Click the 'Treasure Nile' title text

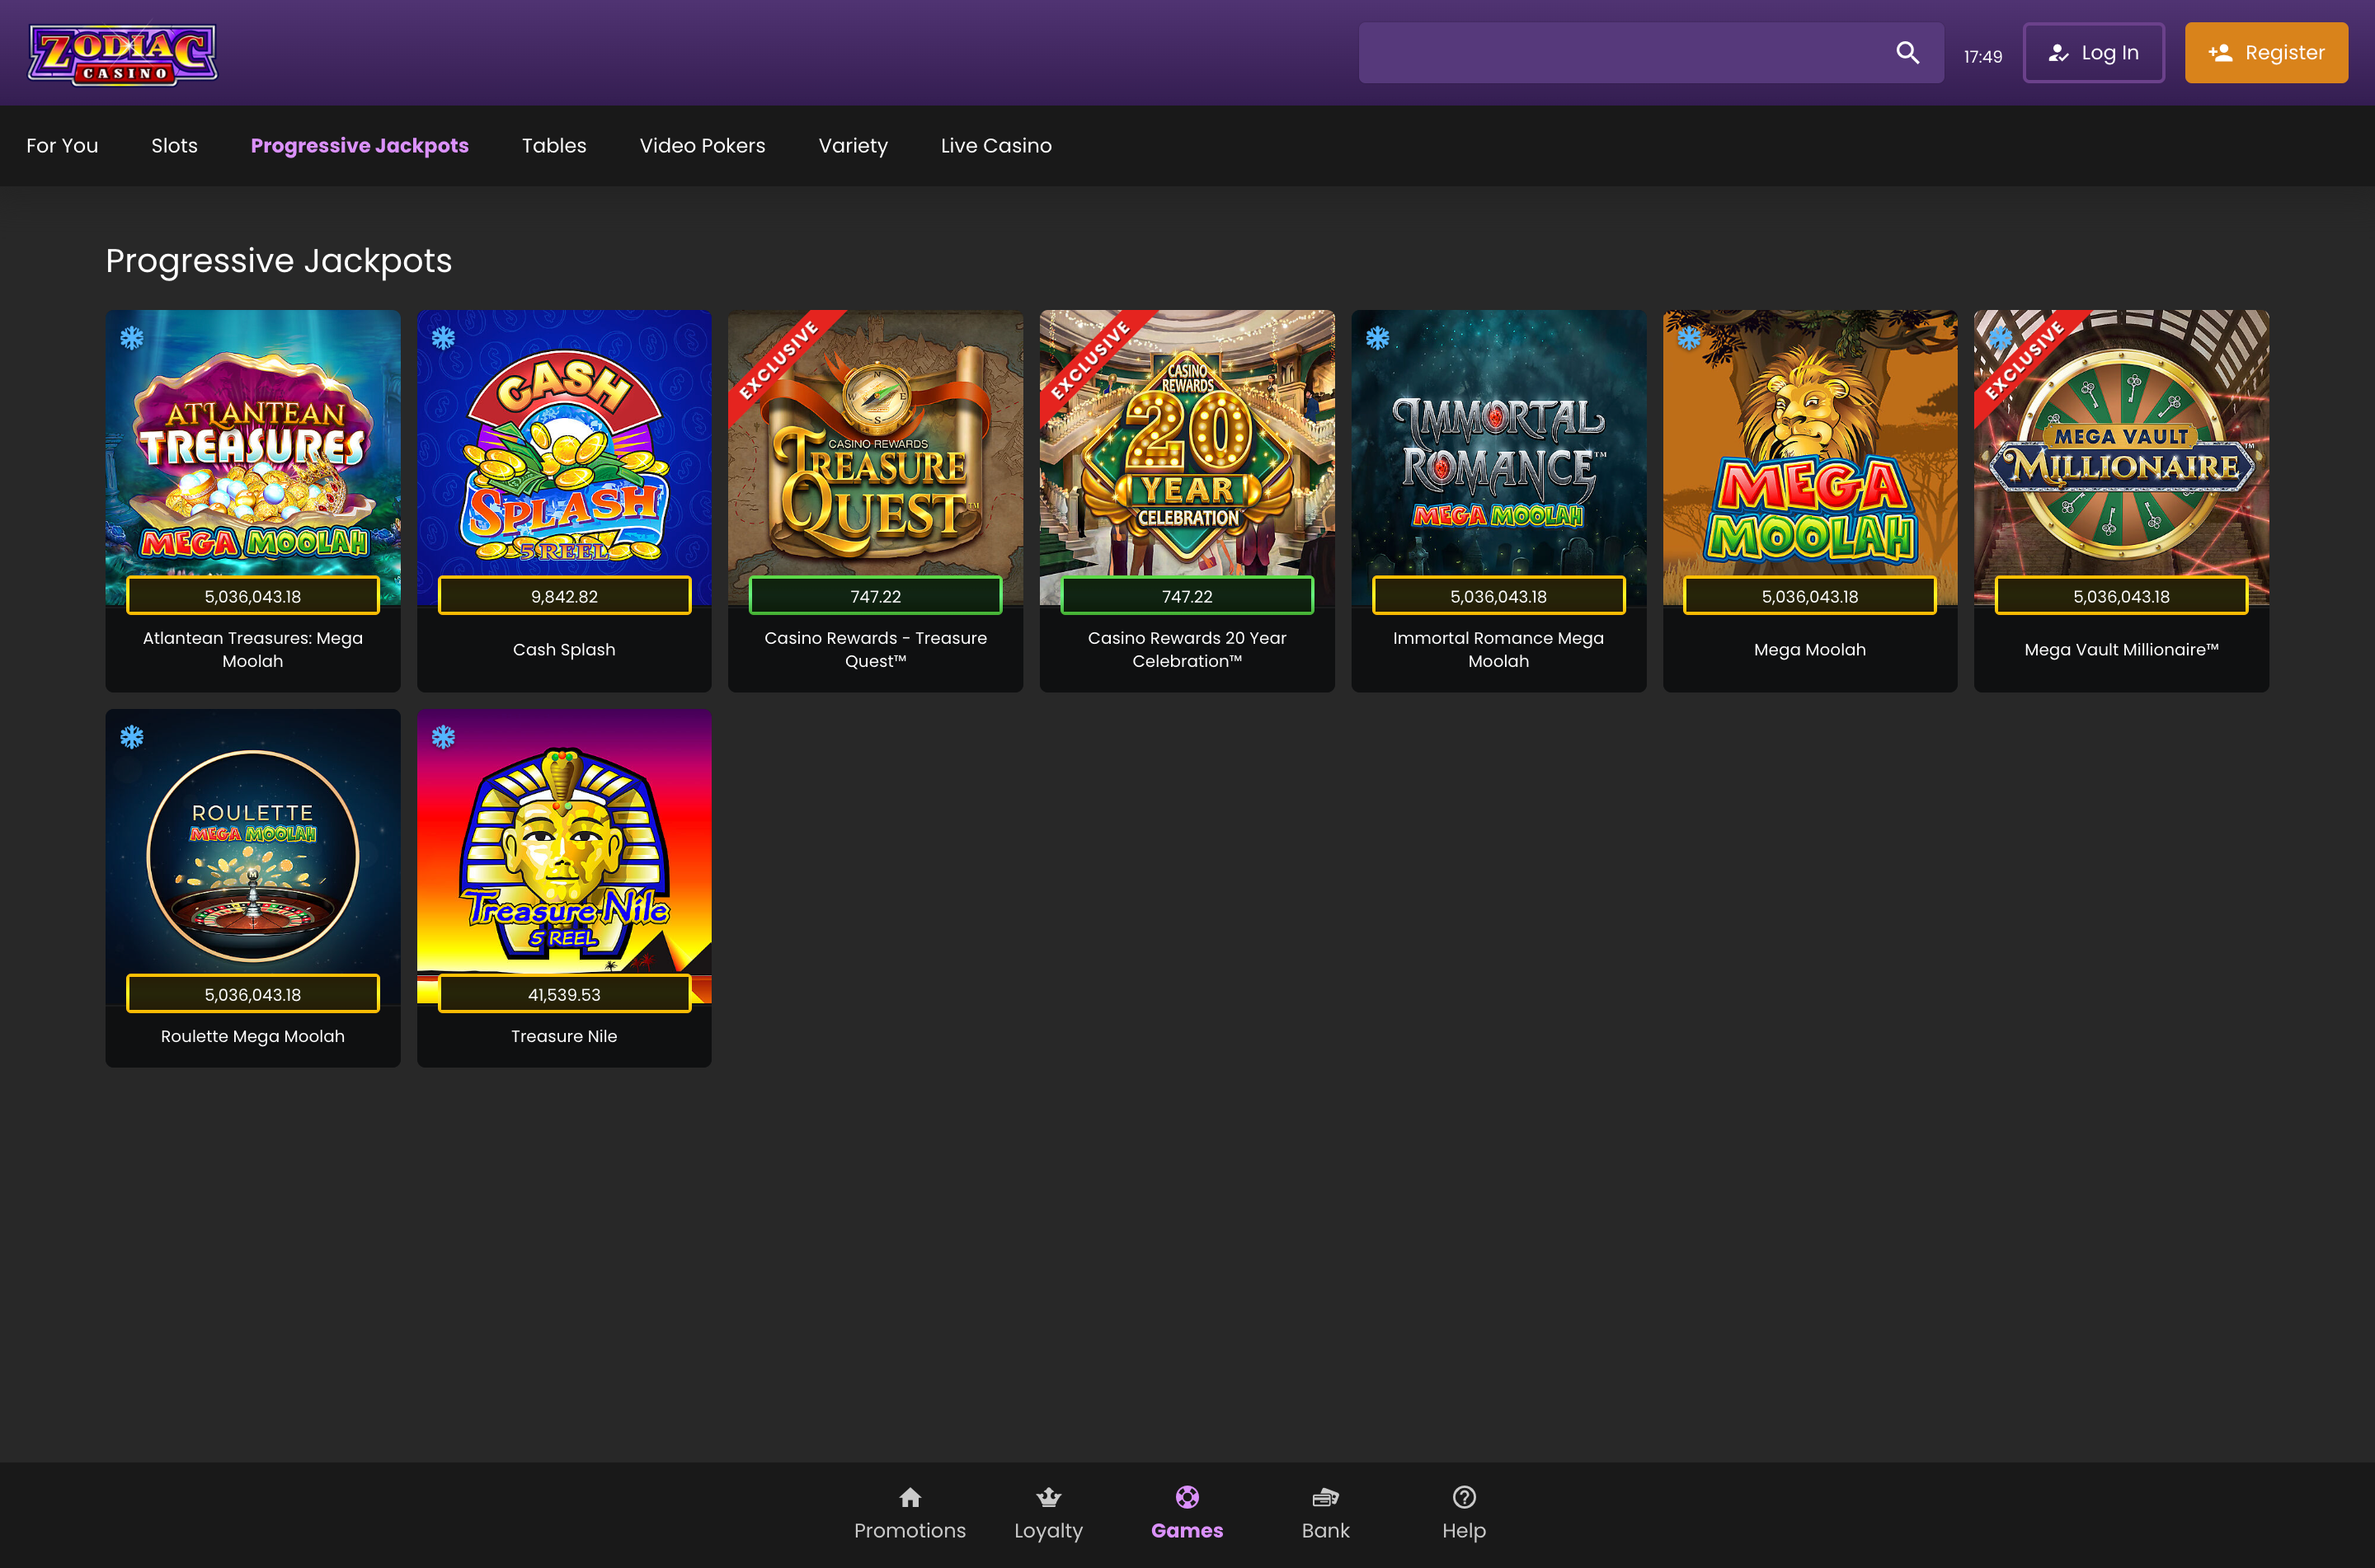click(564, 1037)
